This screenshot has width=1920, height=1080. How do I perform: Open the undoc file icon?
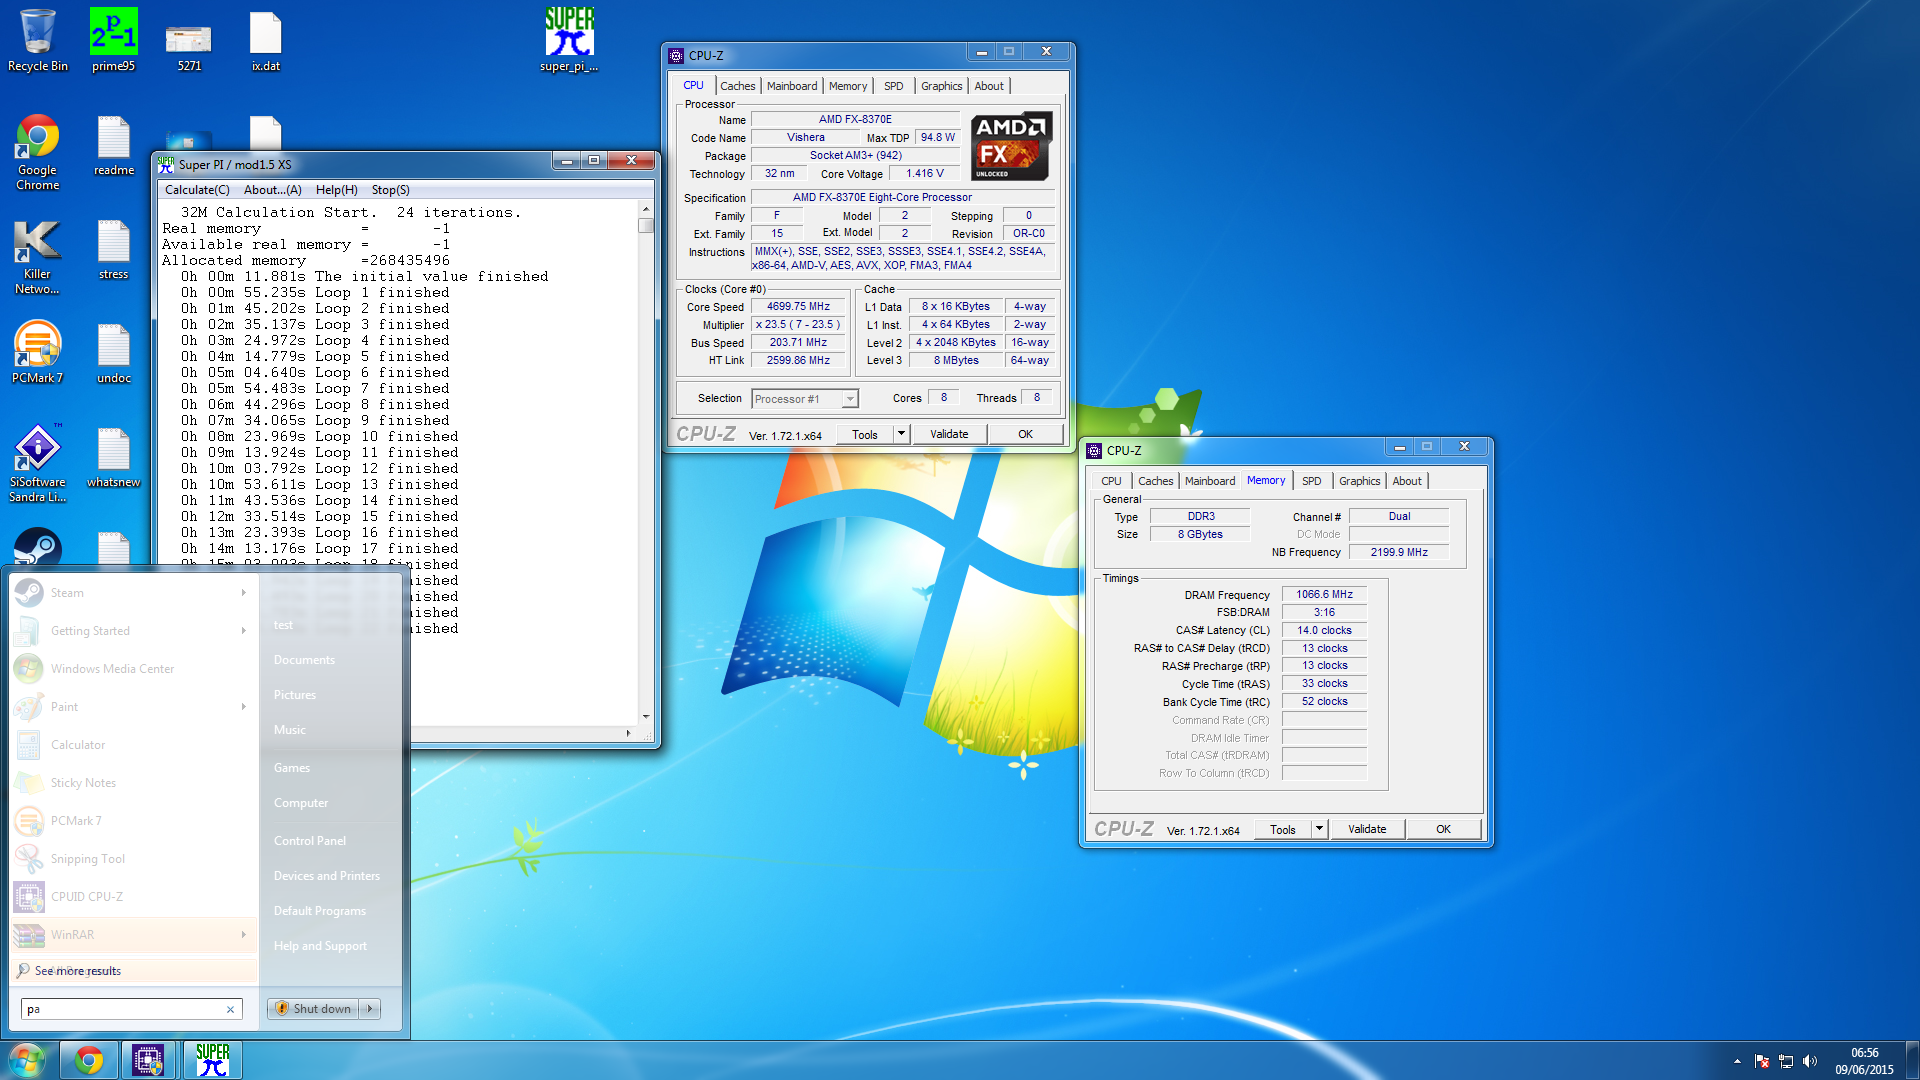click(x=113, y=354)
